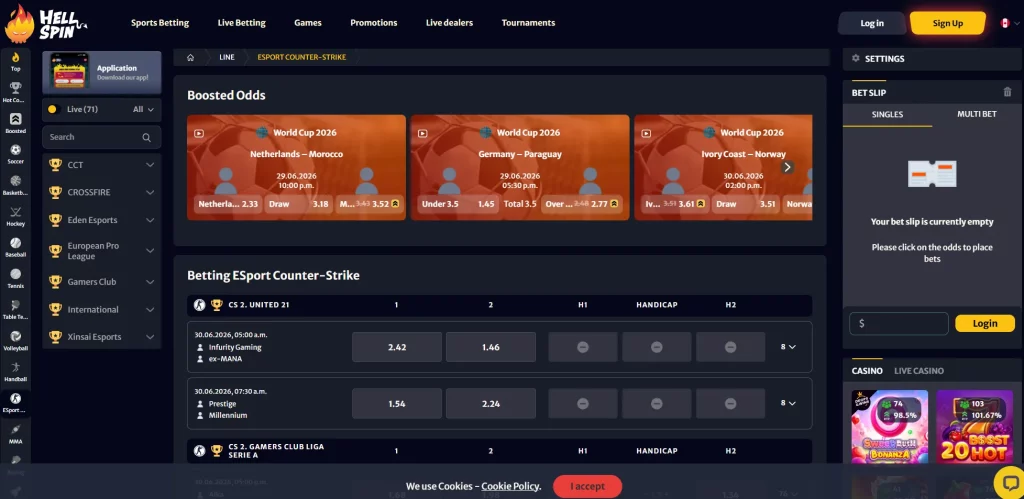Open the All filter dropdown
1024x499 pixels.
point(144,110)
